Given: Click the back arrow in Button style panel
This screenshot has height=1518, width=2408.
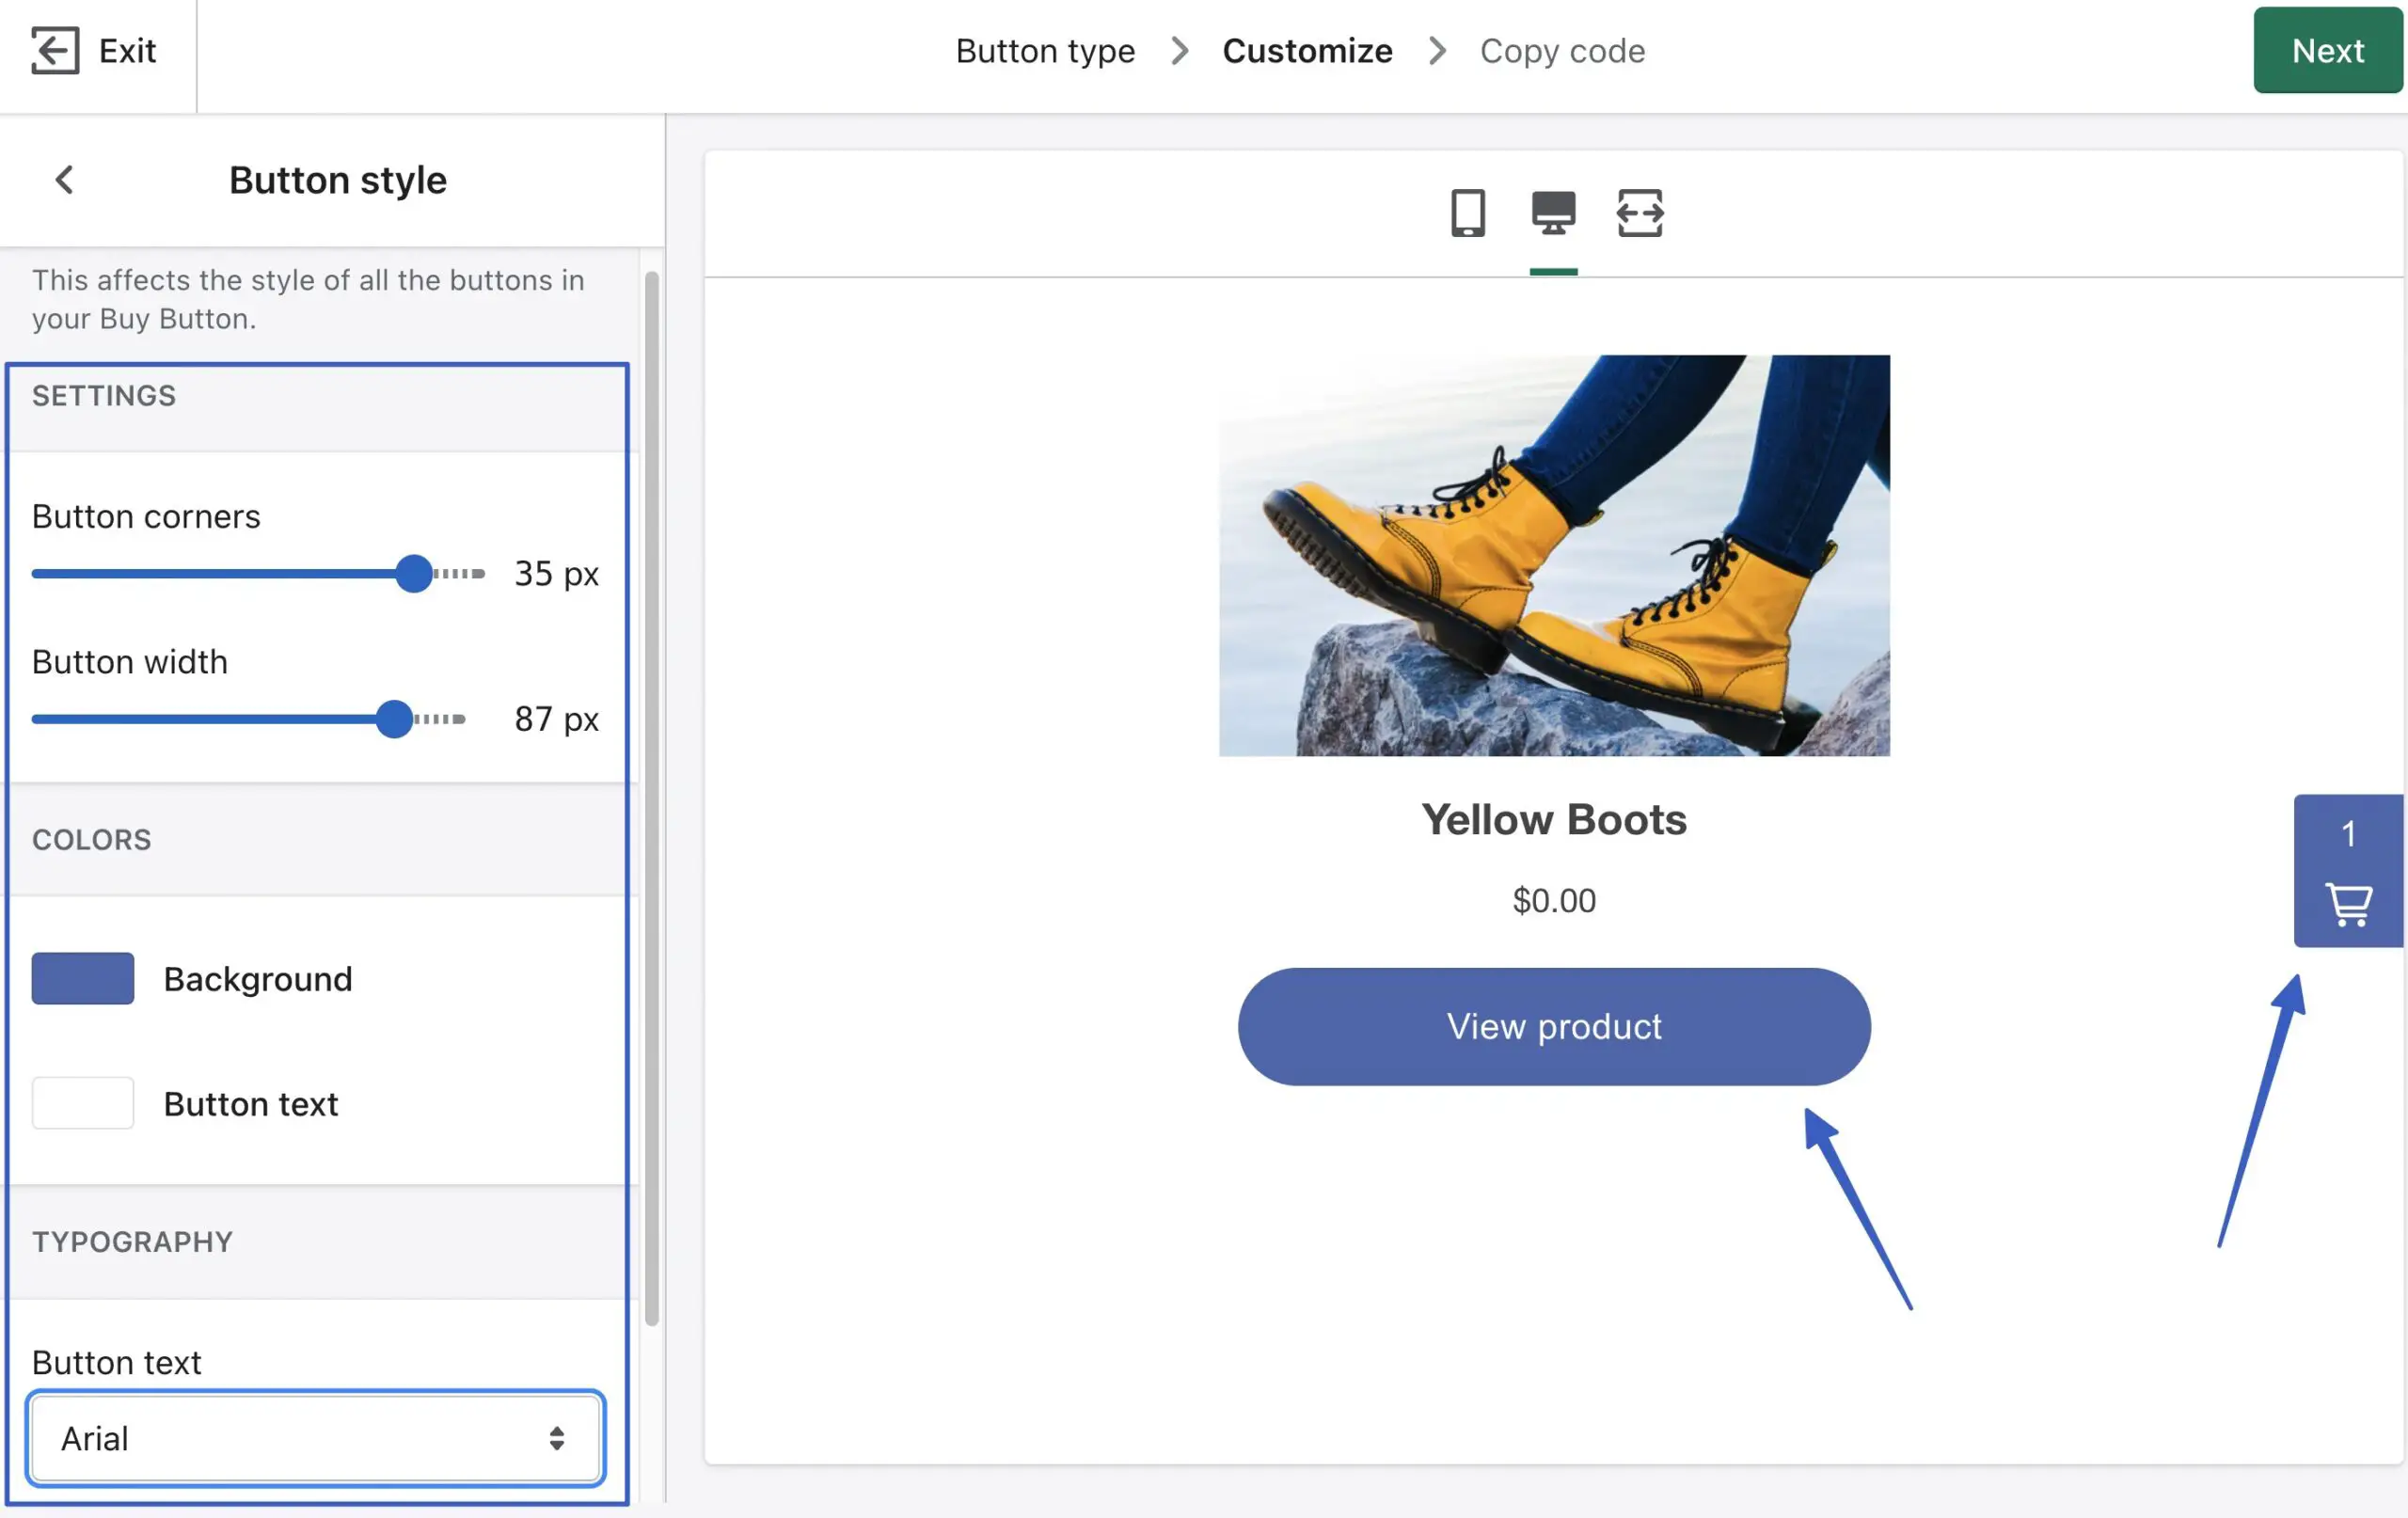Looking at the screenshot, I should click(x=63, y=179).
